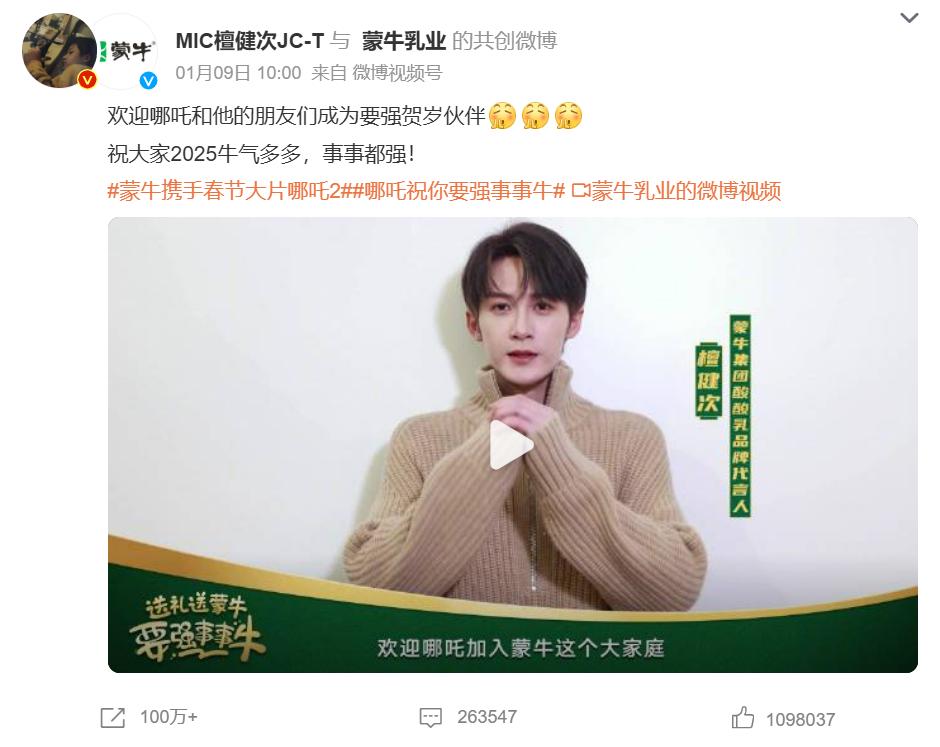940x747 pixels.
Task: Click the blue V verification badge
Action: [148, 80]
